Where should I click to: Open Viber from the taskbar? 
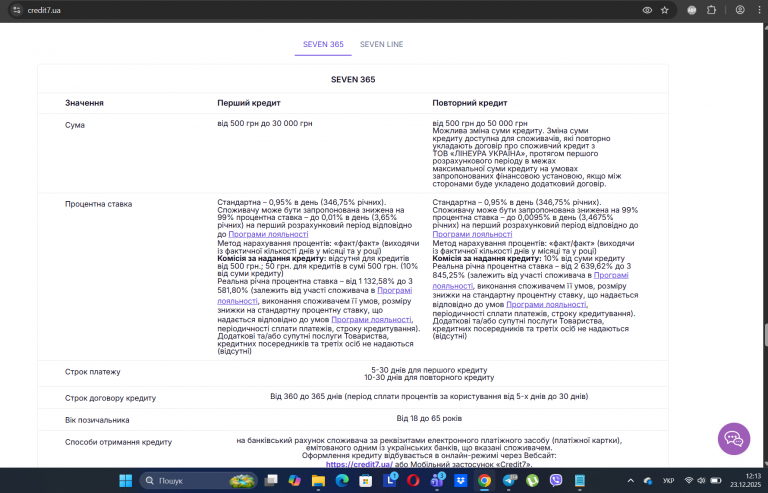pos(556,481)
